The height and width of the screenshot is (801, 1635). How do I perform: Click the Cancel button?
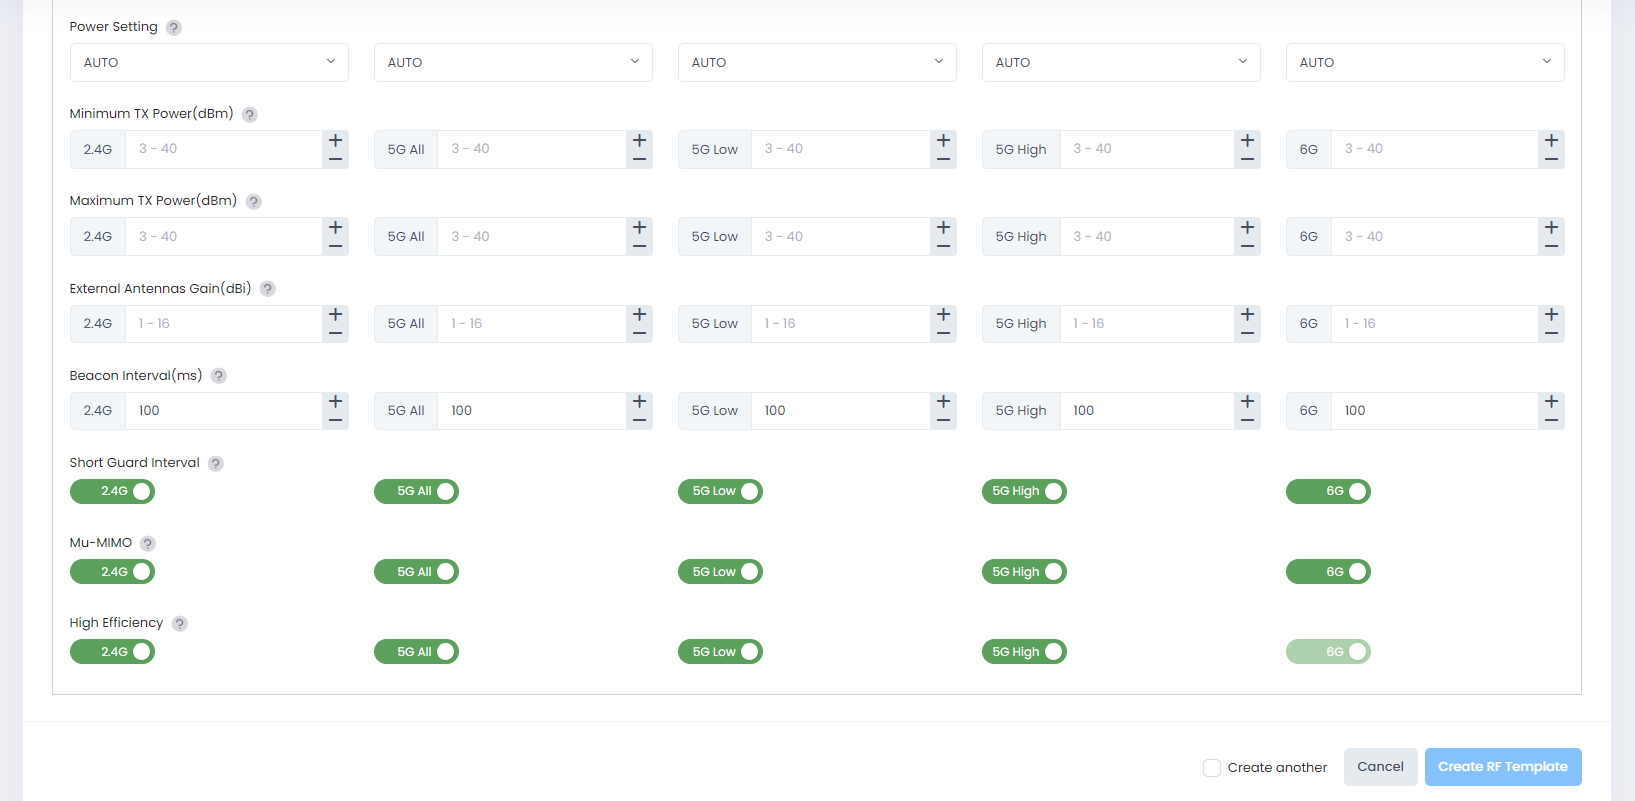coord(1380,767)
